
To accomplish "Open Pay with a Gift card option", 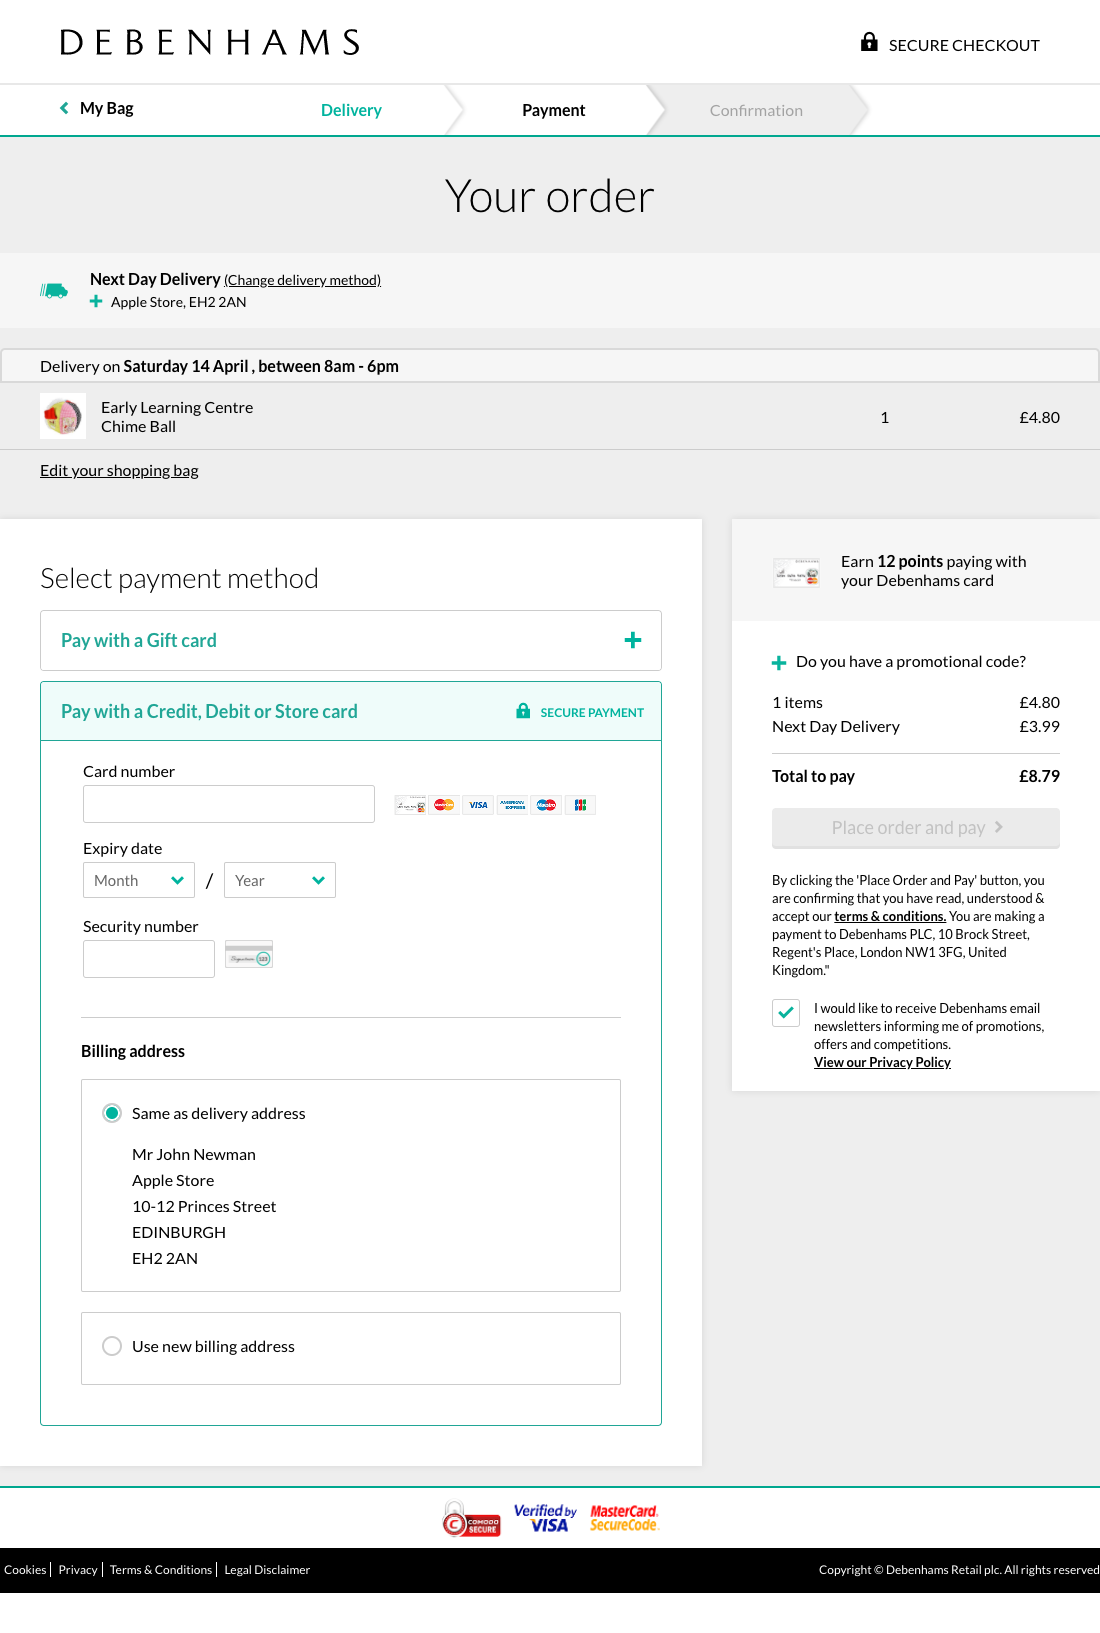I will coord(351,640).
